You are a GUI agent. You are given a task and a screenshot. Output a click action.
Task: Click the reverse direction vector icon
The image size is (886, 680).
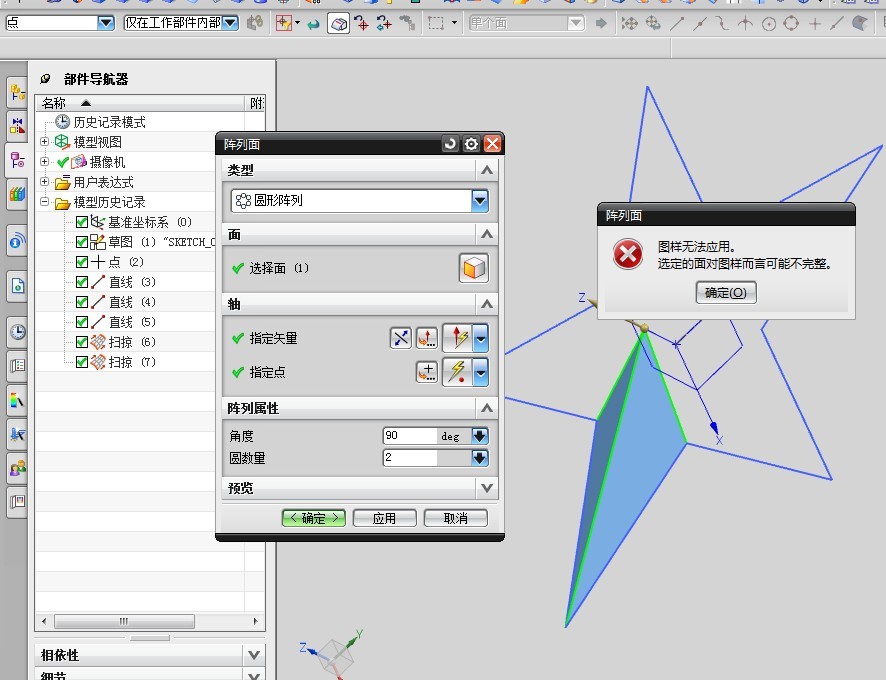pyautogui.click(x=401, y=338)
